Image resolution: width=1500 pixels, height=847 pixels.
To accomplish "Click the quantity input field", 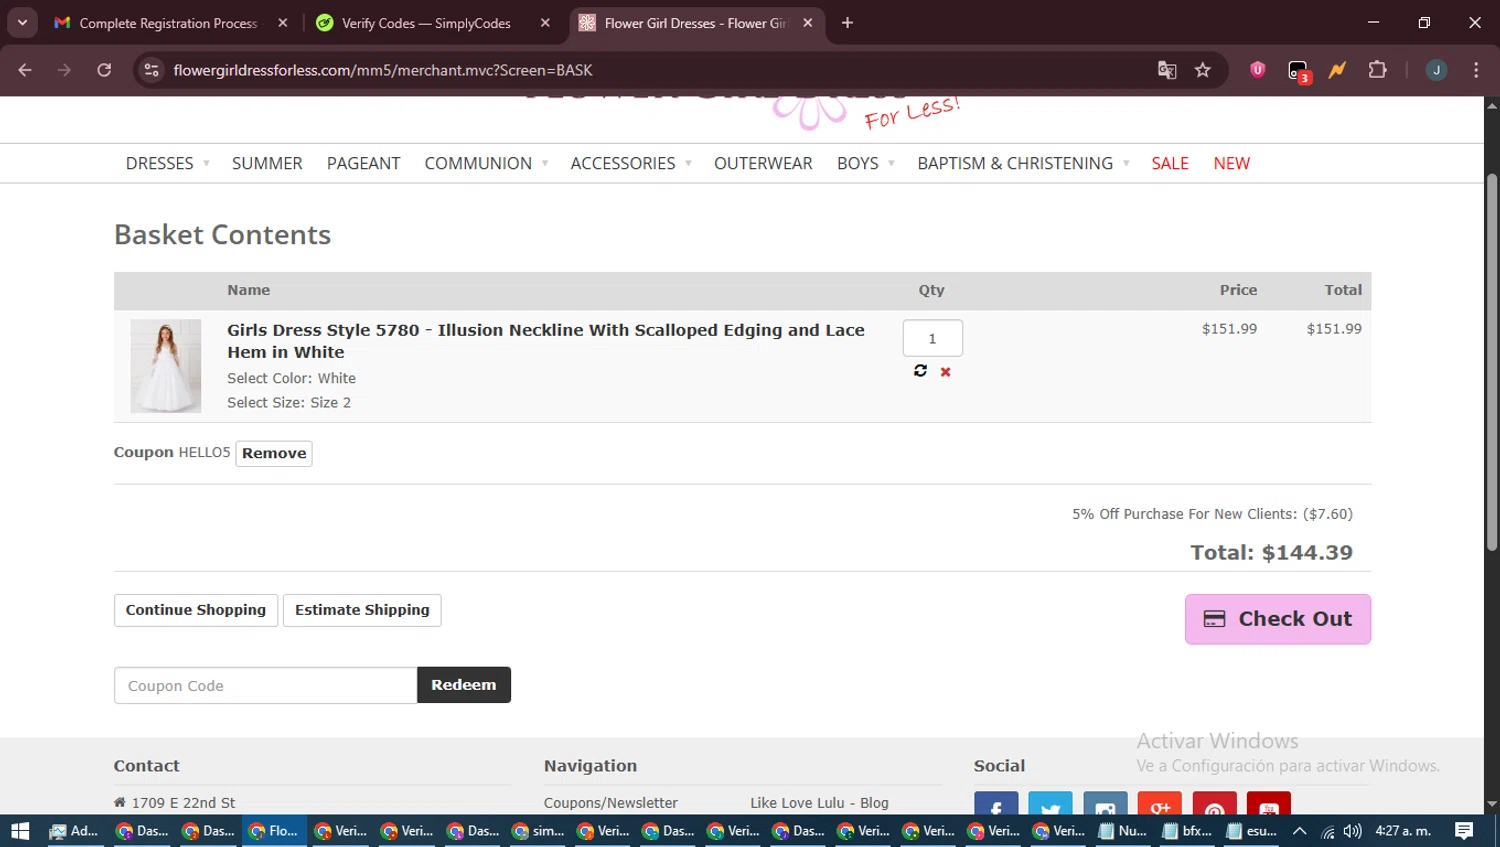I will click(x=933, y=338).
